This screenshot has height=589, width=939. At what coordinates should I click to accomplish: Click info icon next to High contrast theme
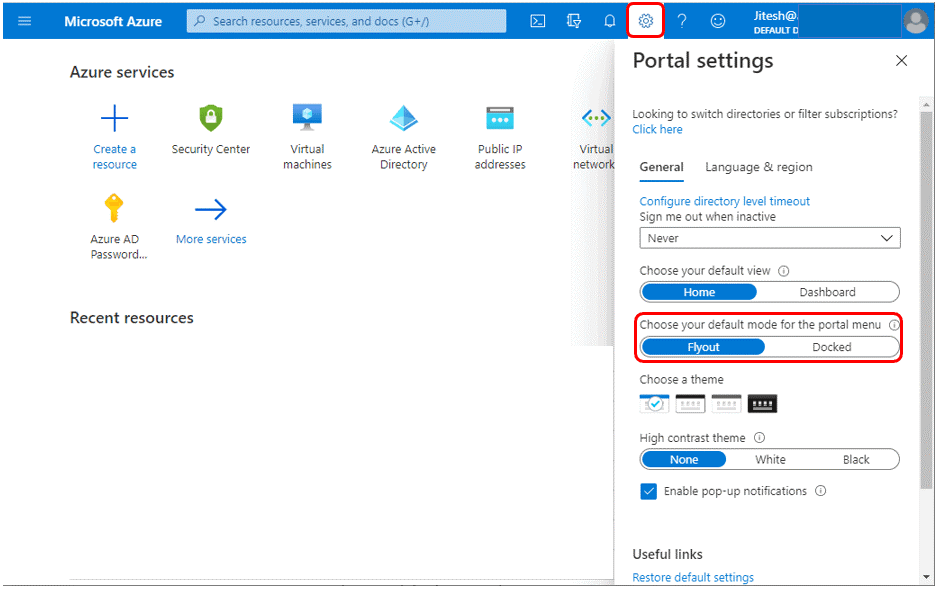[x=759, y=438]
